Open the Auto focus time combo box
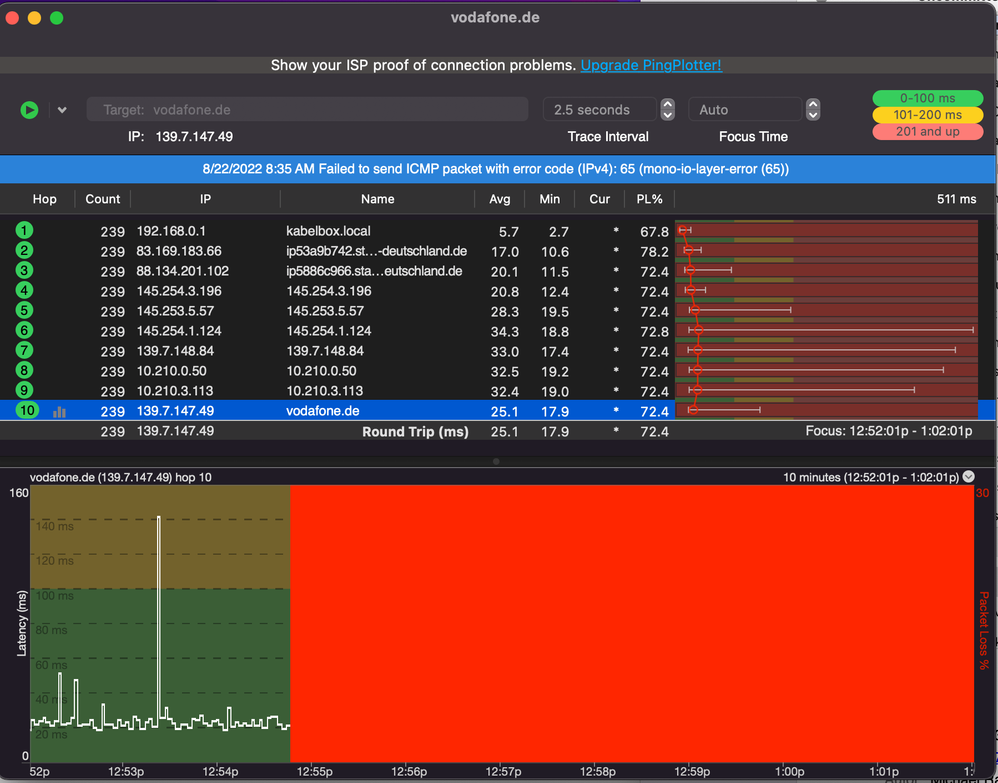Image resolution: width=998 pixels, height=783 pixels. [x=745, y=109]
